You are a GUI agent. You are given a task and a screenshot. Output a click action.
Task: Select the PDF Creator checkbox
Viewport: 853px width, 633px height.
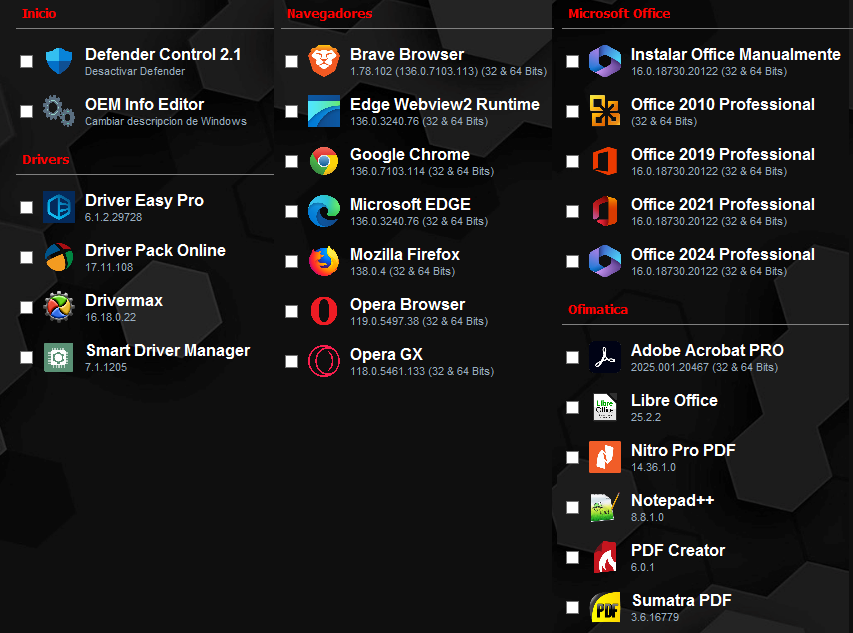(572, 558)
